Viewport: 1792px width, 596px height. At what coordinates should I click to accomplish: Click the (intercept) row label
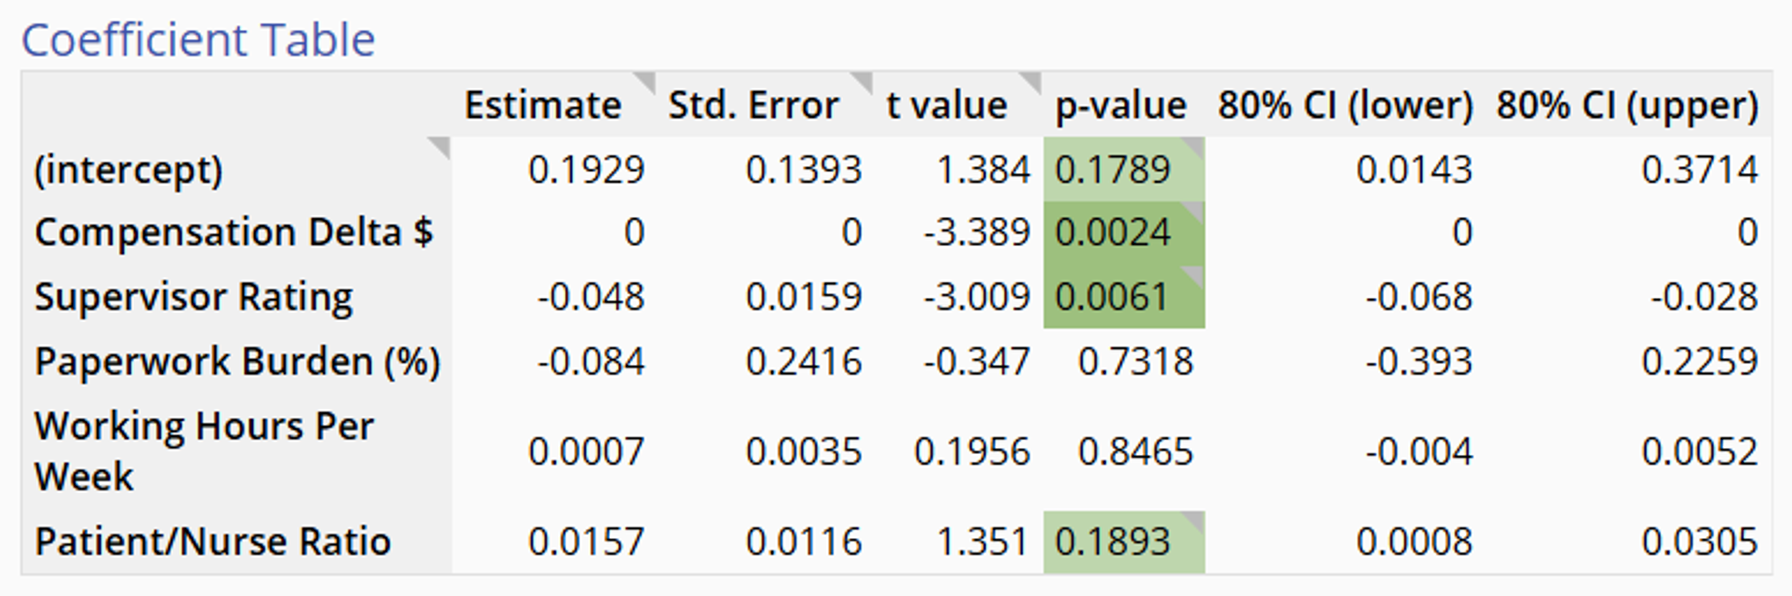[128, 170]
